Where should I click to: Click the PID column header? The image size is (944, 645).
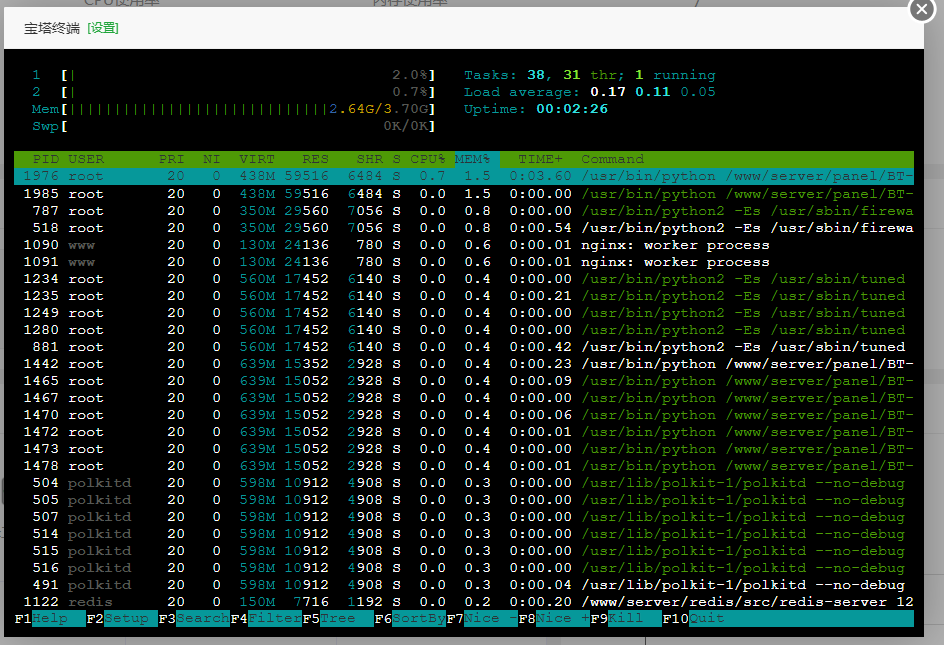(x=46, y=159)
